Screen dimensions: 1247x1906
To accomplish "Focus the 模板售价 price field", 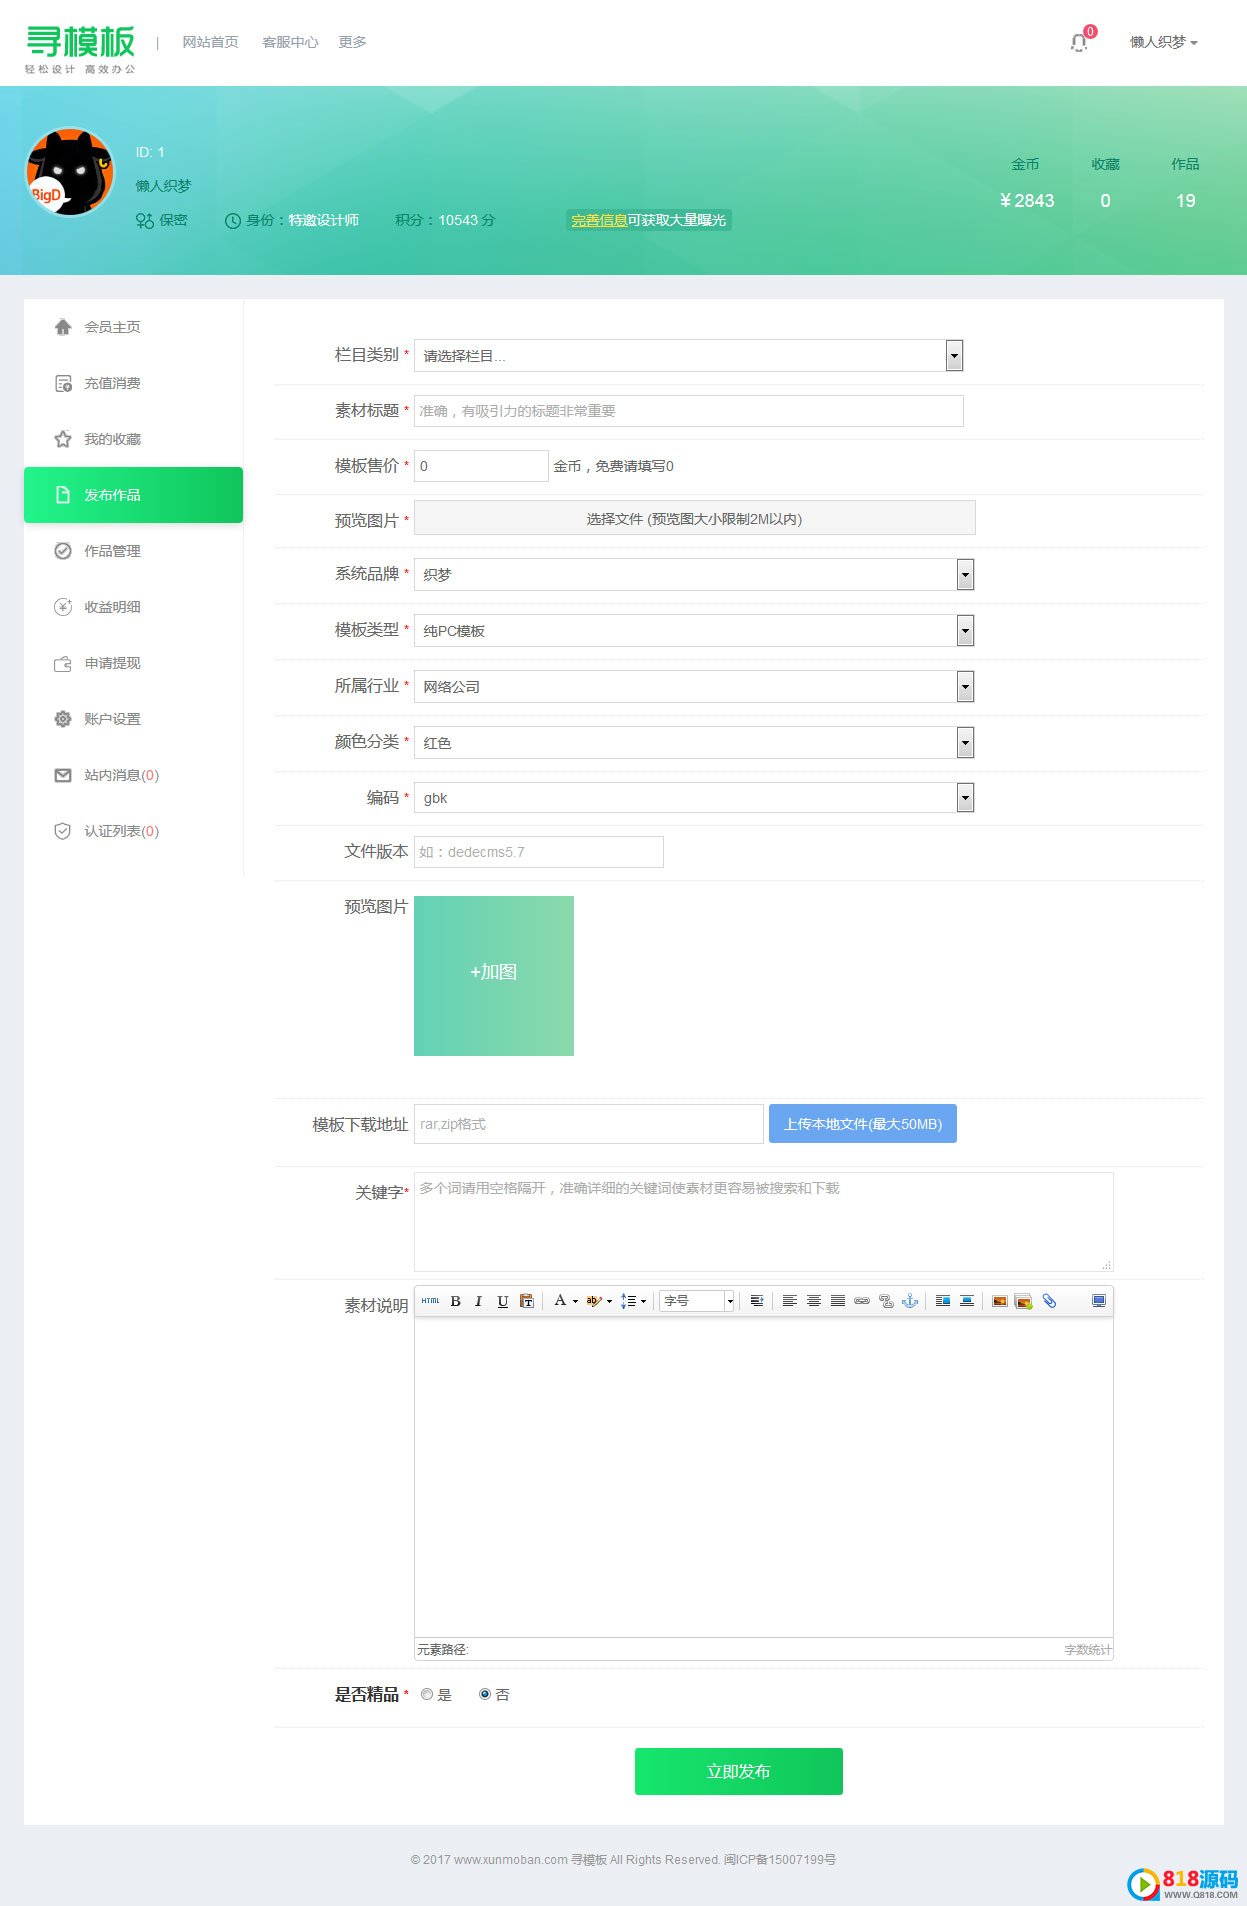I will click(x=481, y=466).
